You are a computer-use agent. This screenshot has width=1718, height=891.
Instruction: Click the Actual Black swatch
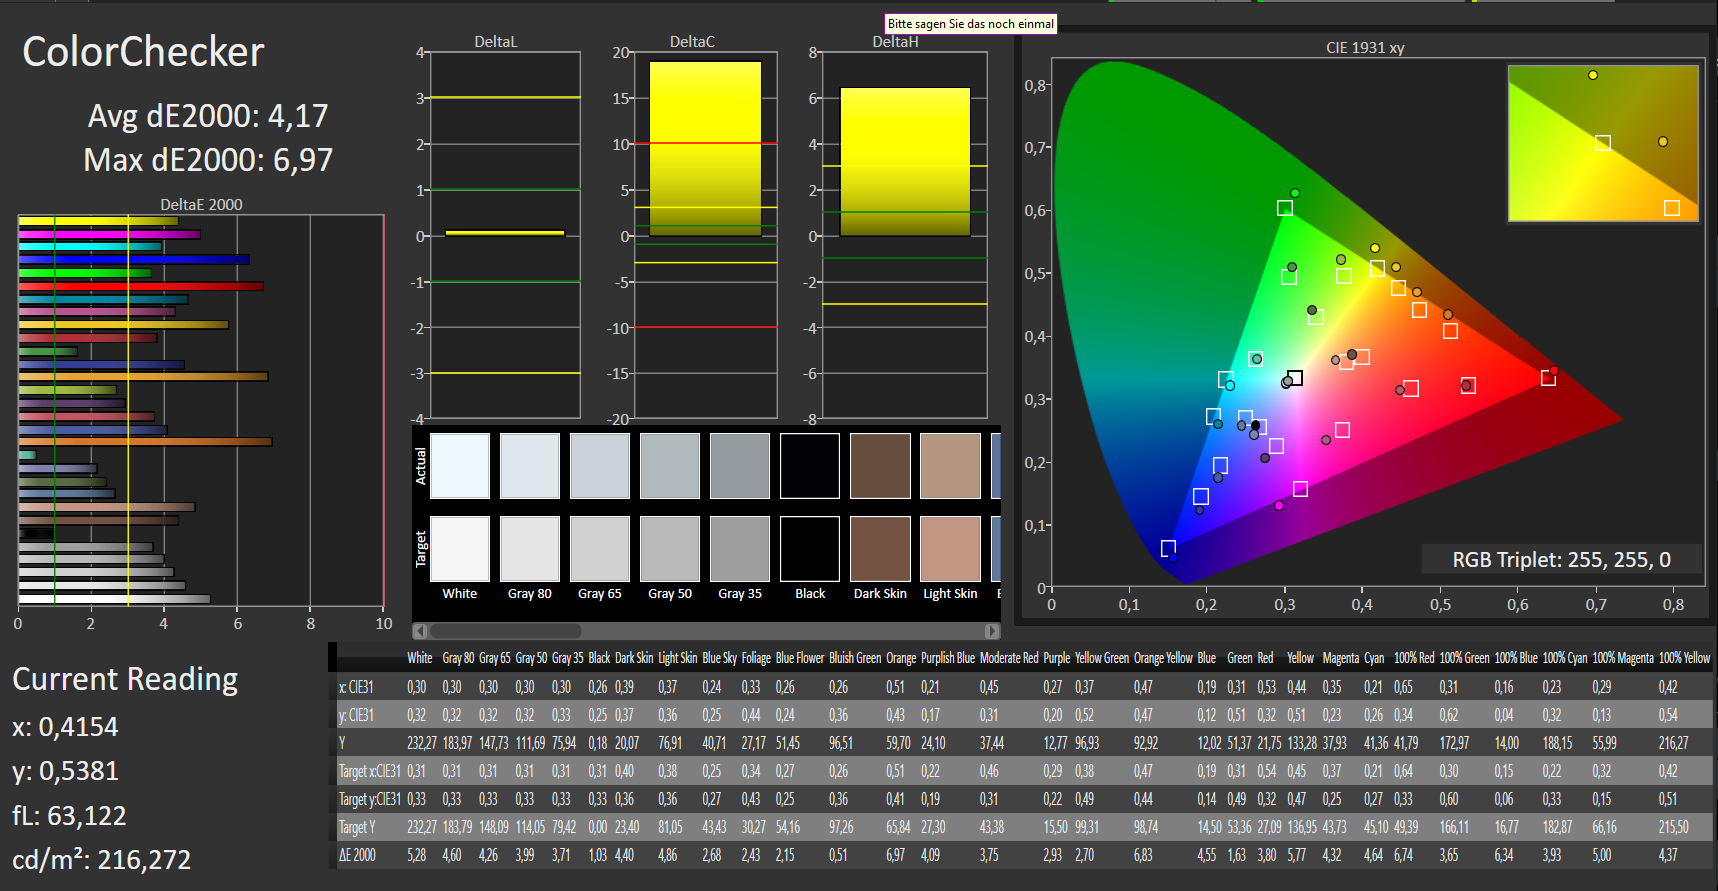point(810,466)
